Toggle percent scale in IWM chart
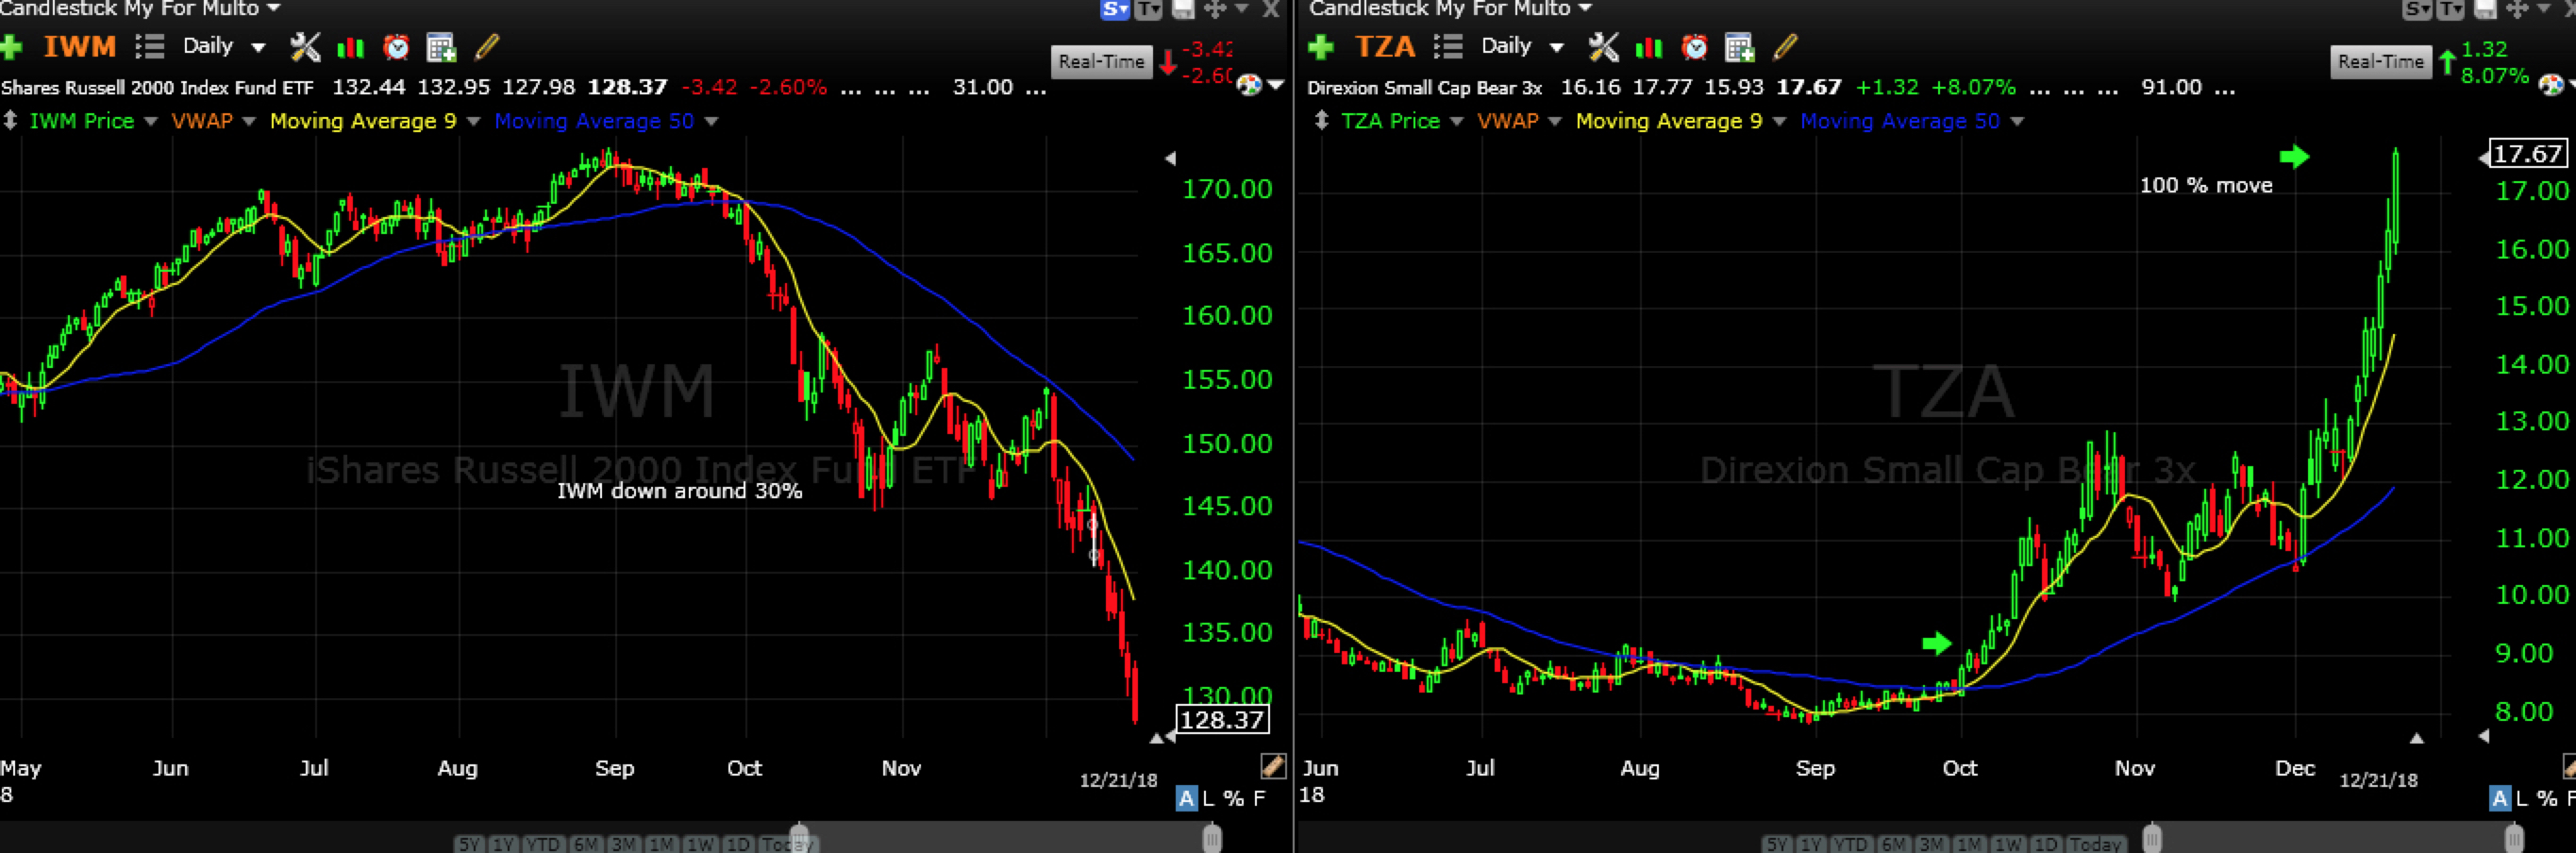This screenshot has width=2576, height=853. (x=1234, y=798)
